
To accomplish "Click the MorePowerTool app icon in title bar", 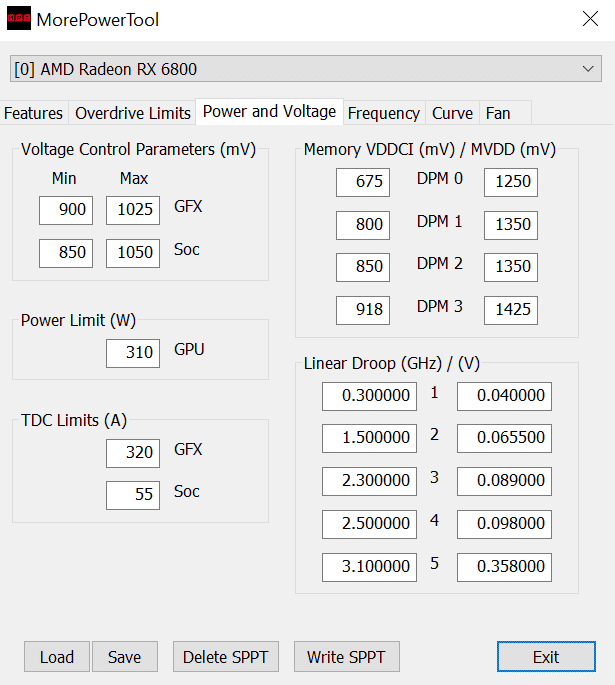I will pos(19,18).
